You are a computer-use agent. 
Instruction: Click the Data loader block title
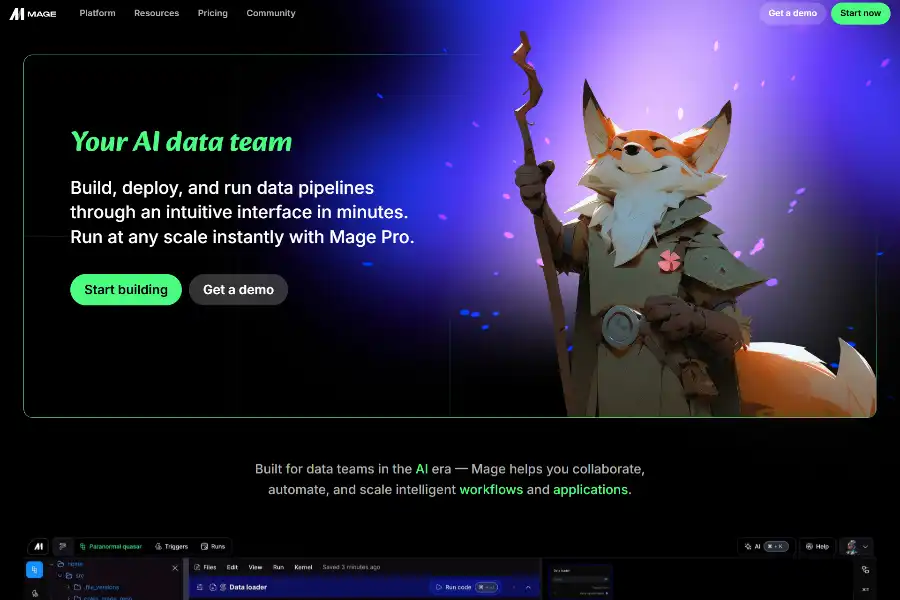click(248, 587)
